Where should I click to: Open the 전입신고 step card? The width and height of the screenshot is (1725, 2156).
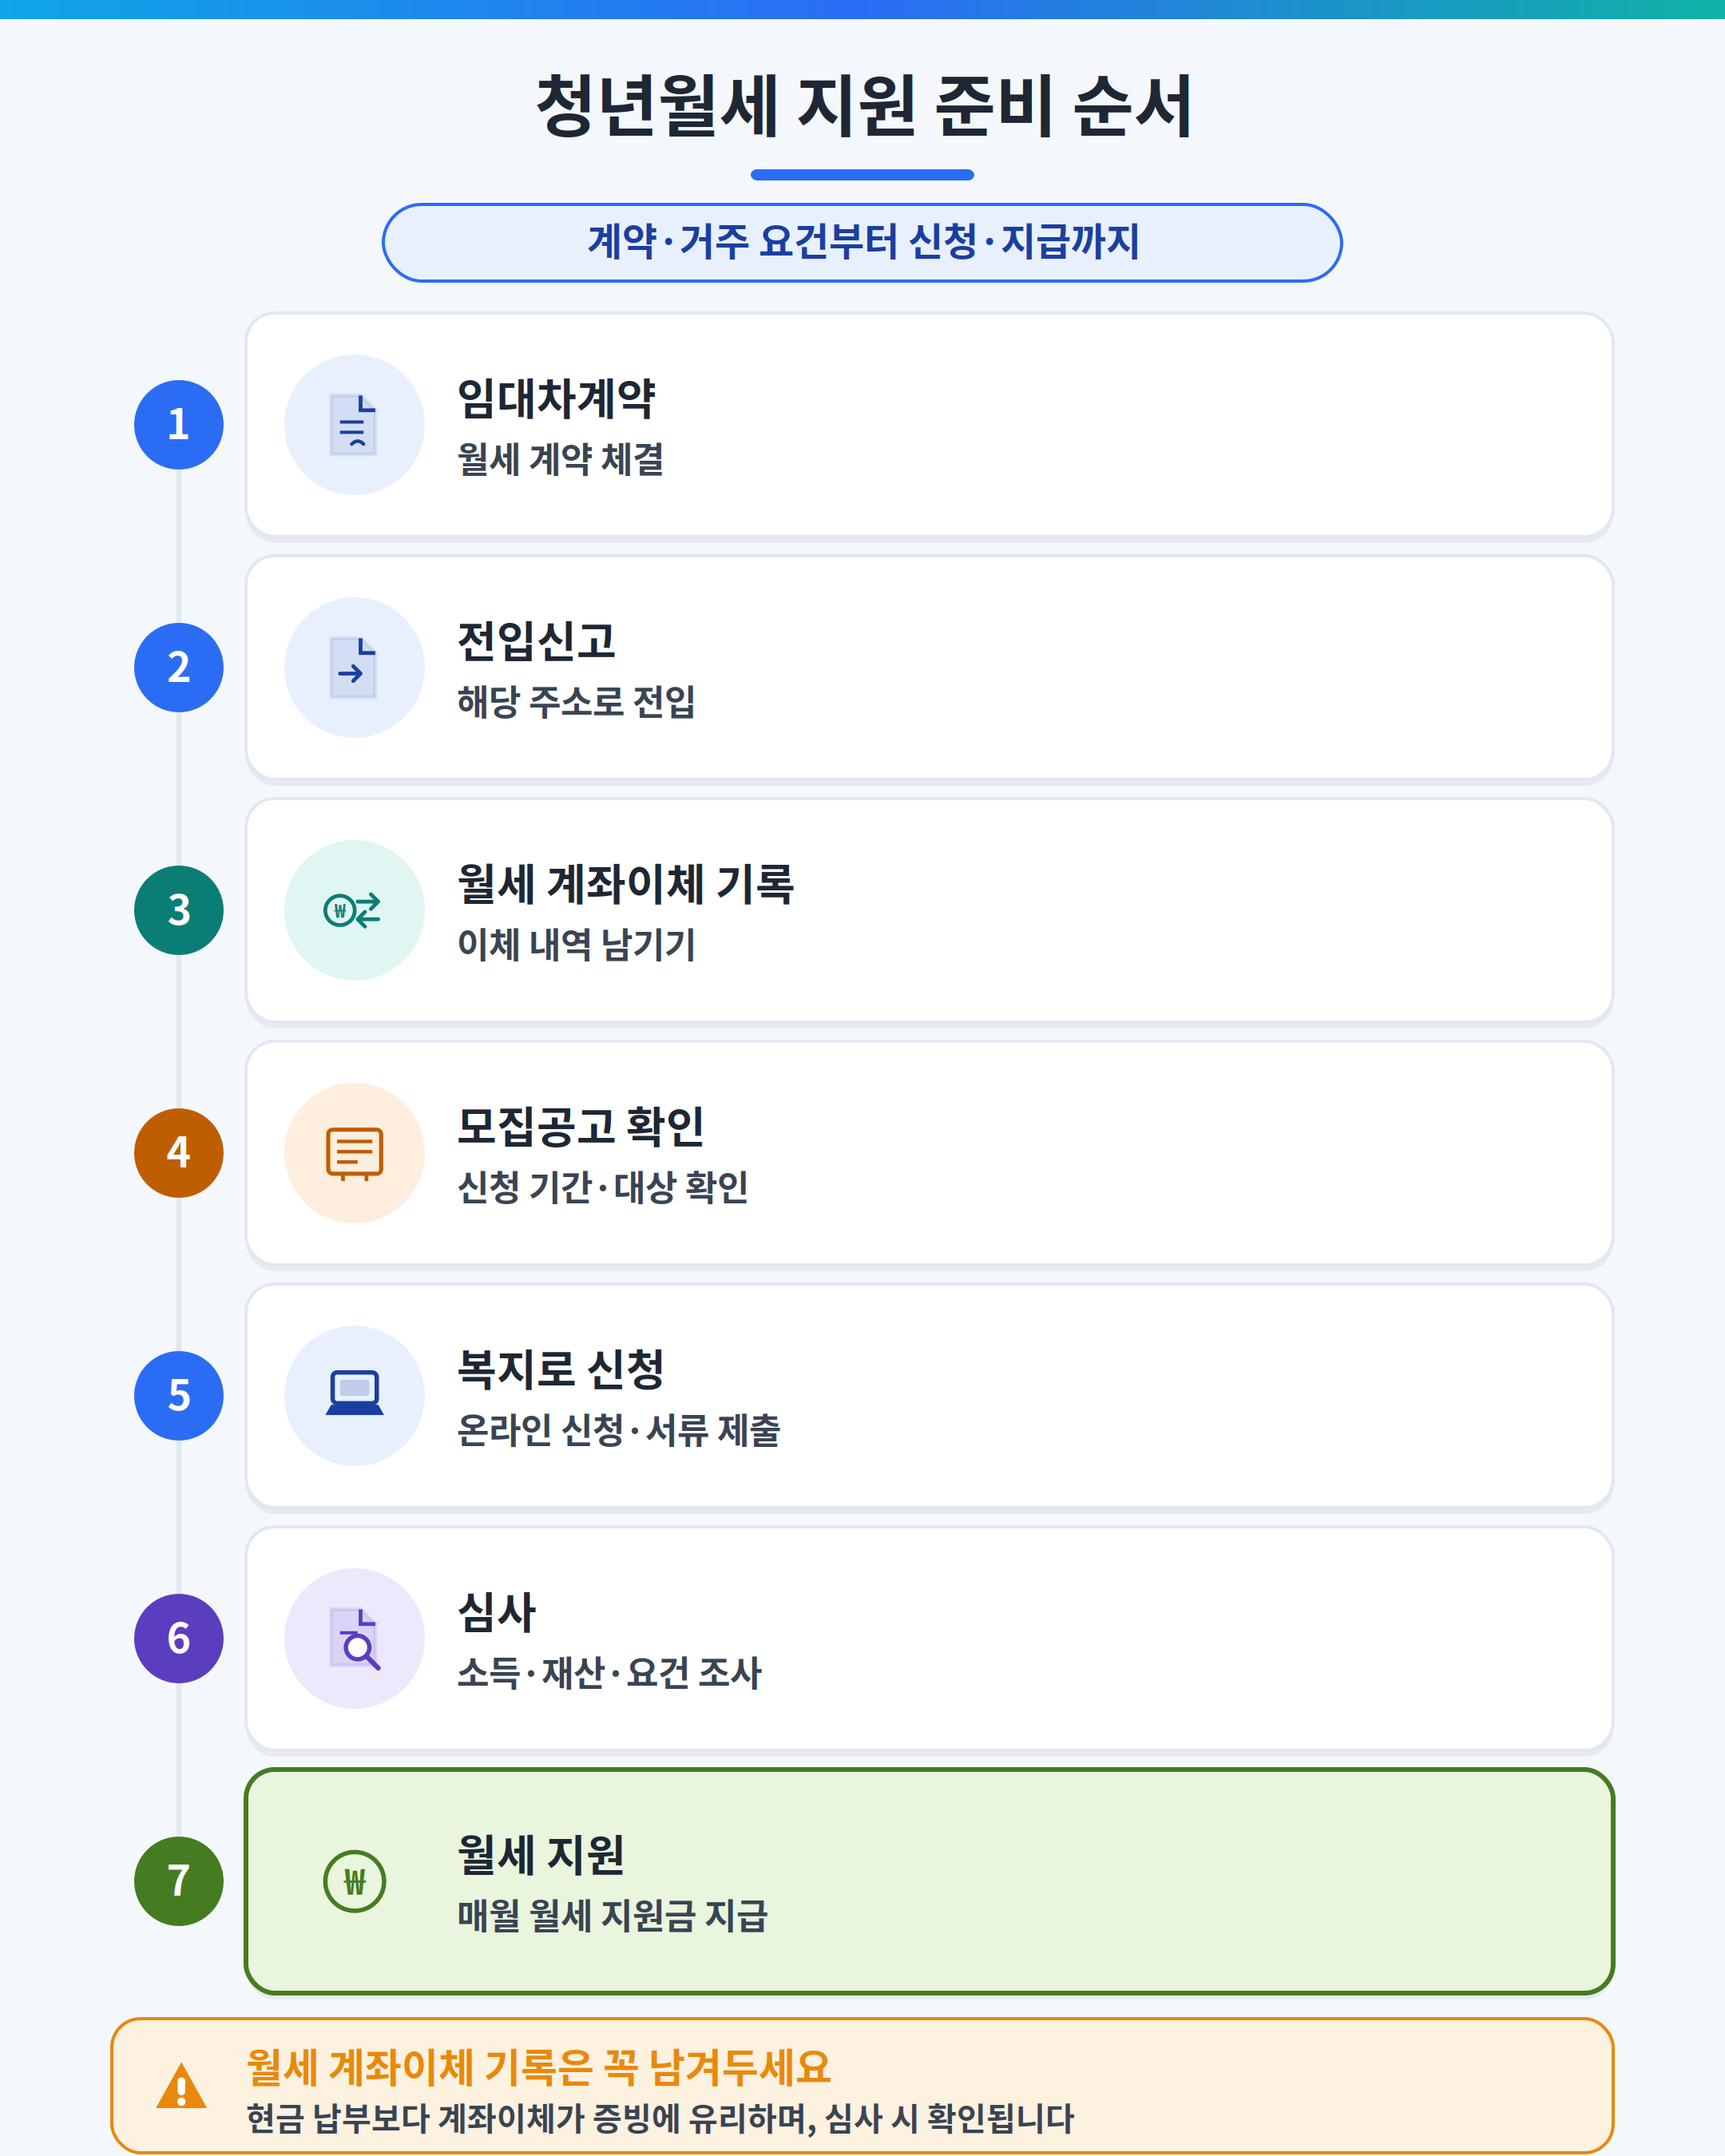[x=929, y=667]
